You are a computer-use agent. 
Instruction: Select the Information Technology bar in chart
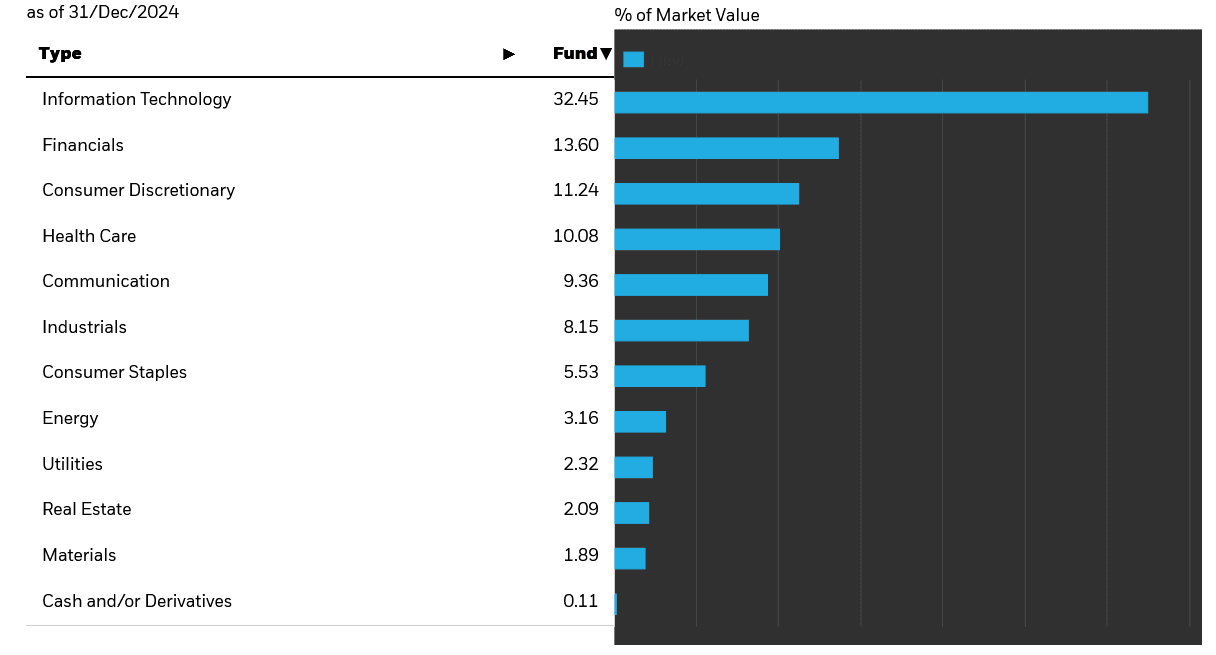[880, 102]
